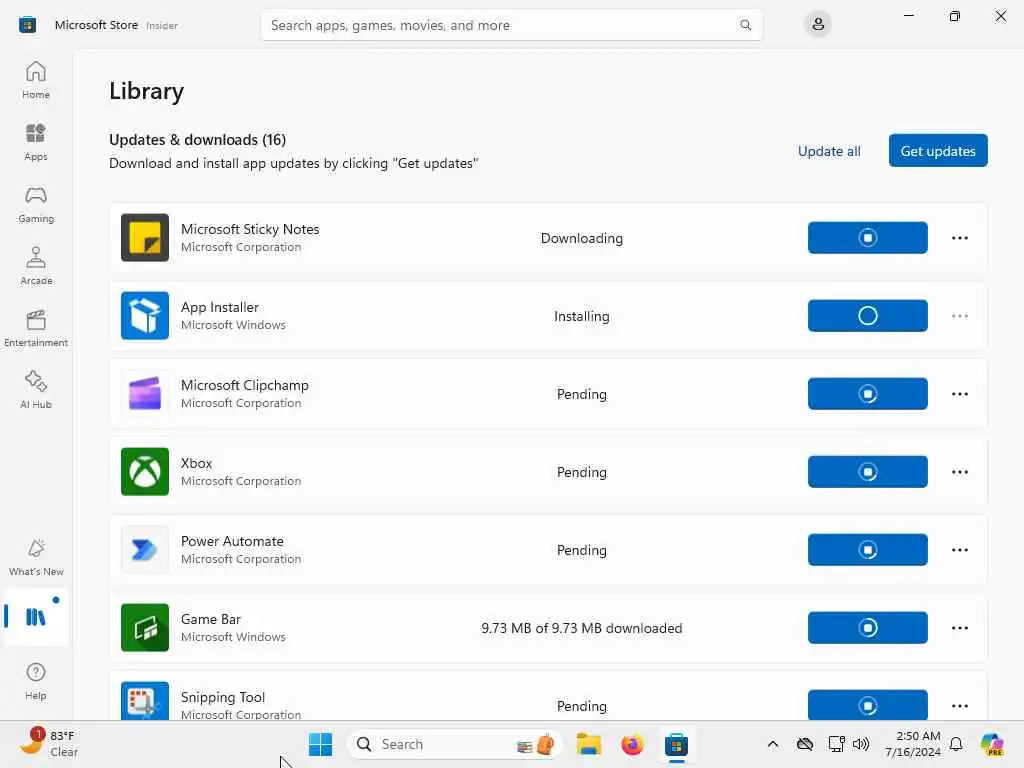Open more options for Xbox

click(959, 472)
